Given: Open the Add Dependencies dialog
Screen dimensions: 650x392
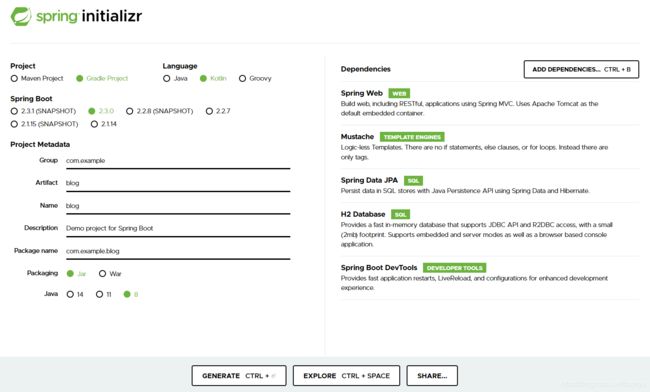Looking at the screenshot, I should click(581, 70).
